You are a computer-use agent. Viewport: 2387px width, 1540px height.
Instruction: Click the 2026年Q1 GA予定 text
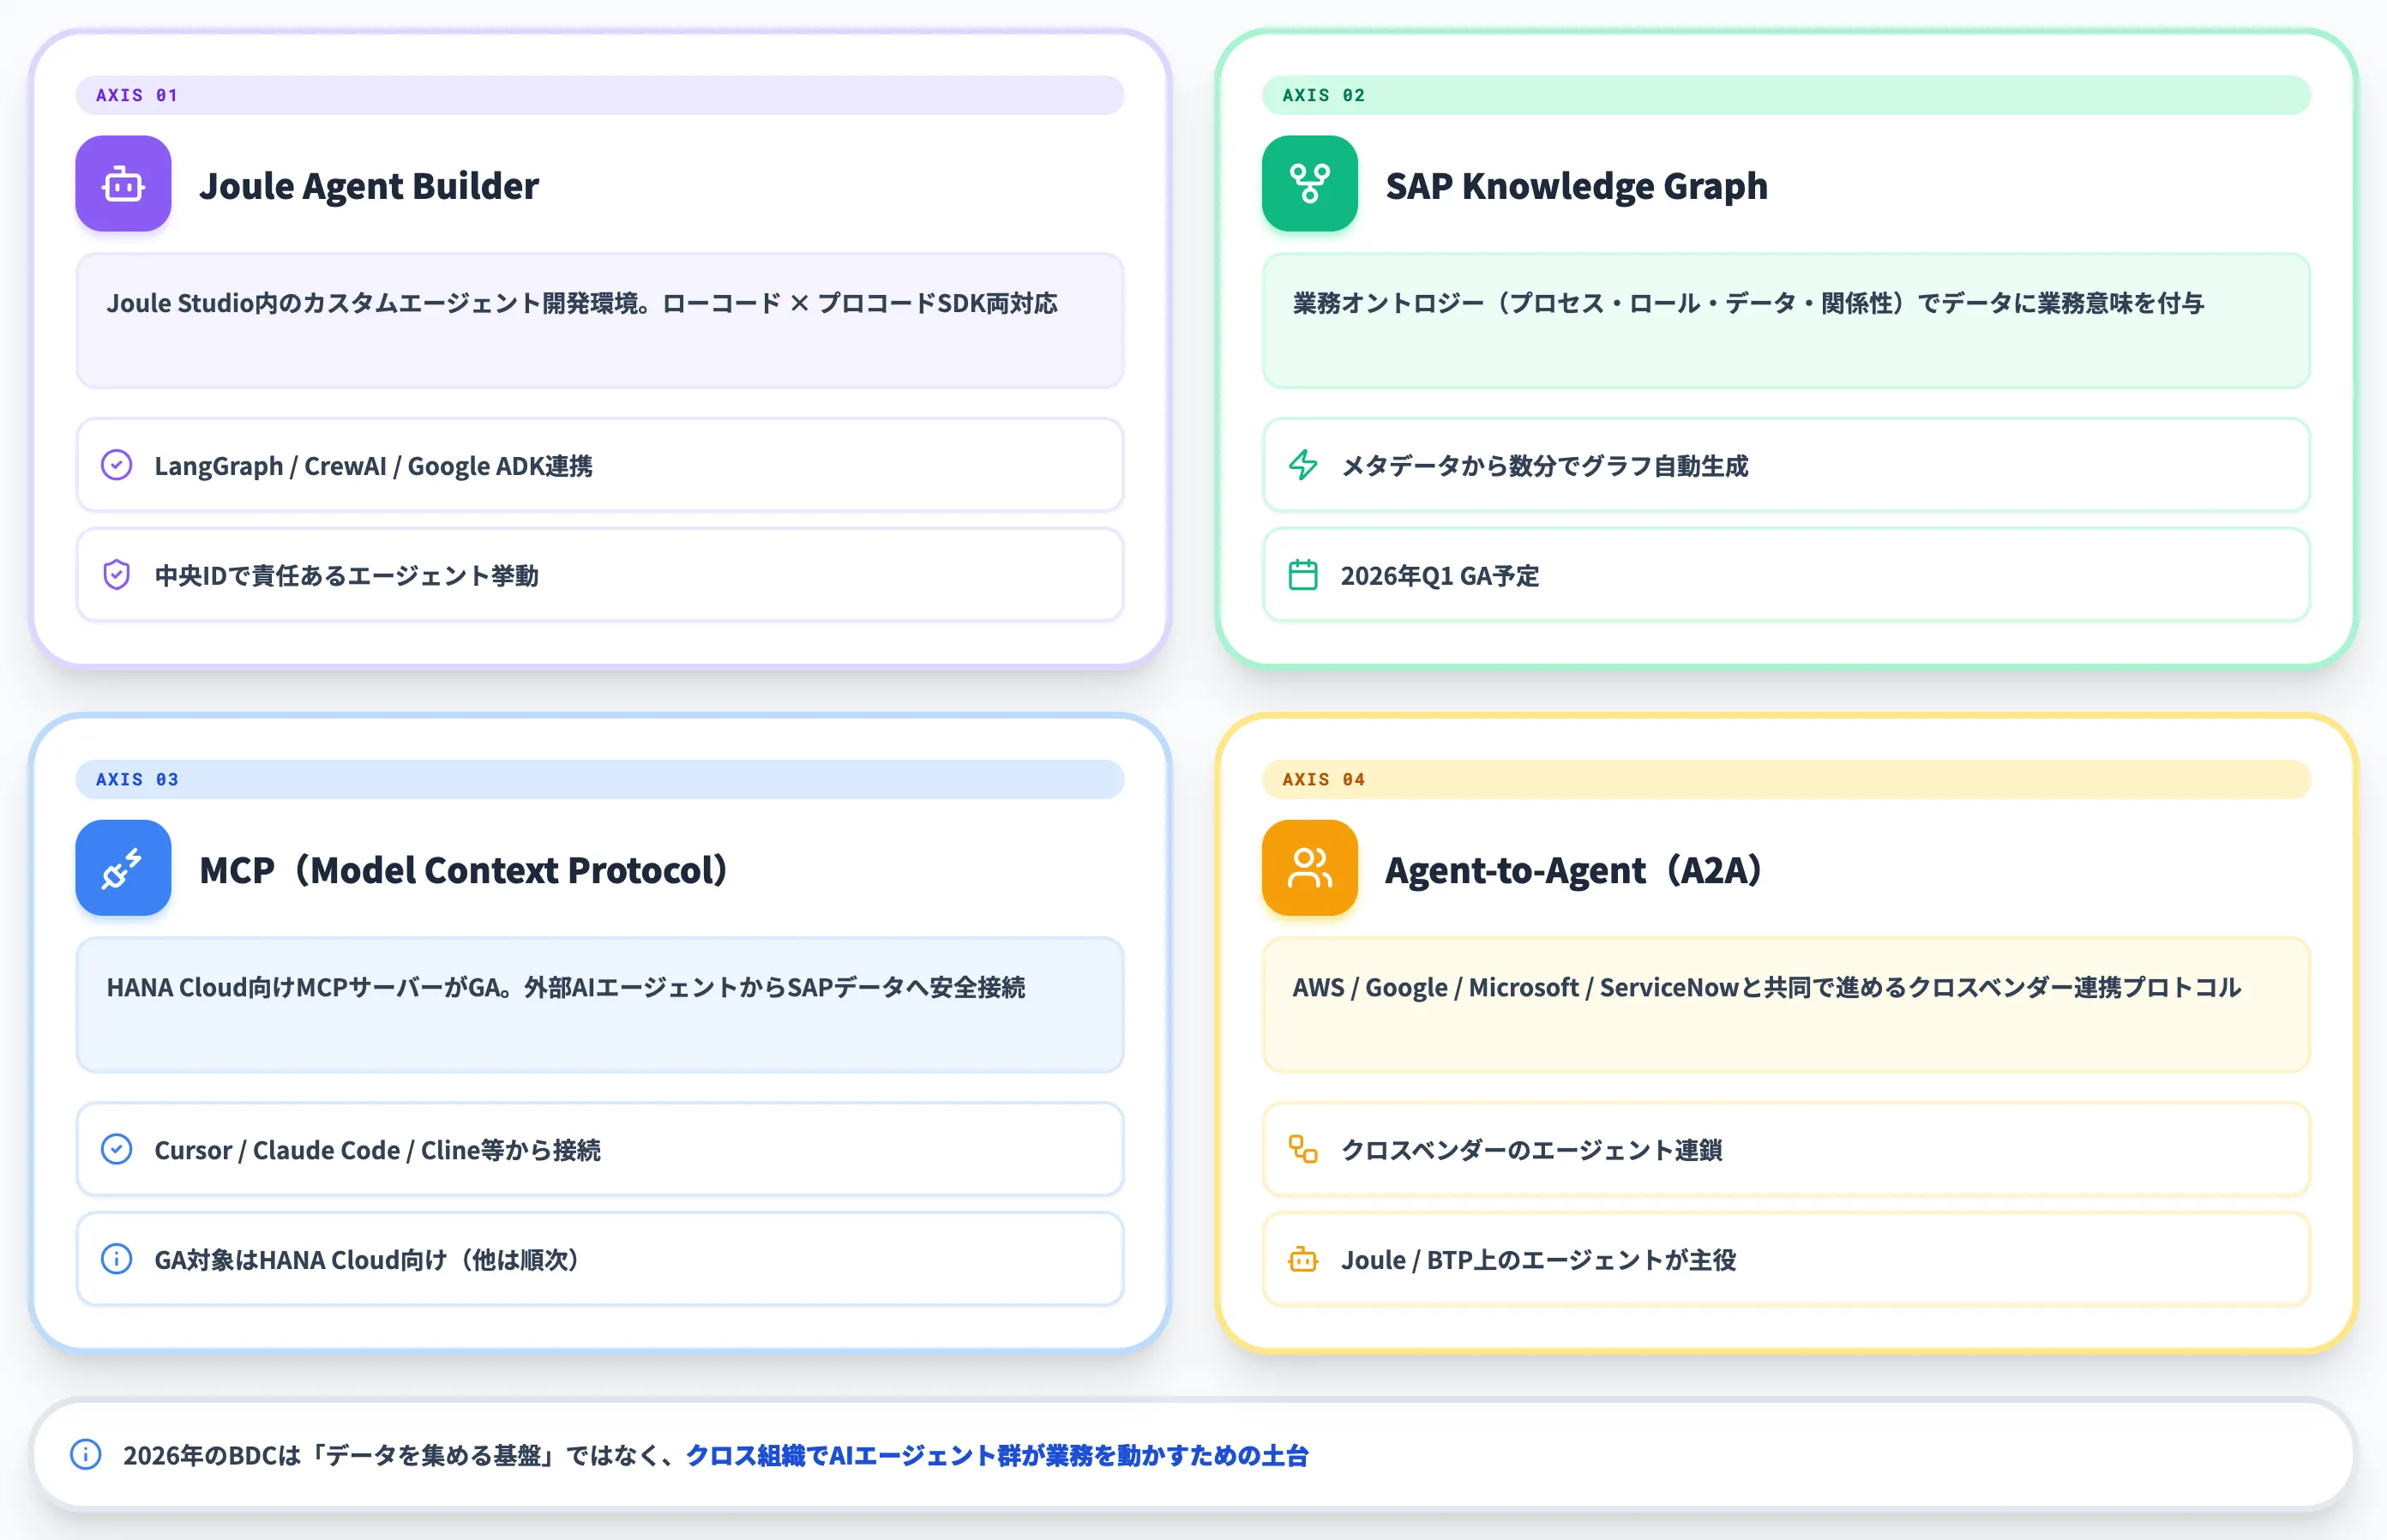point(1439,576)
